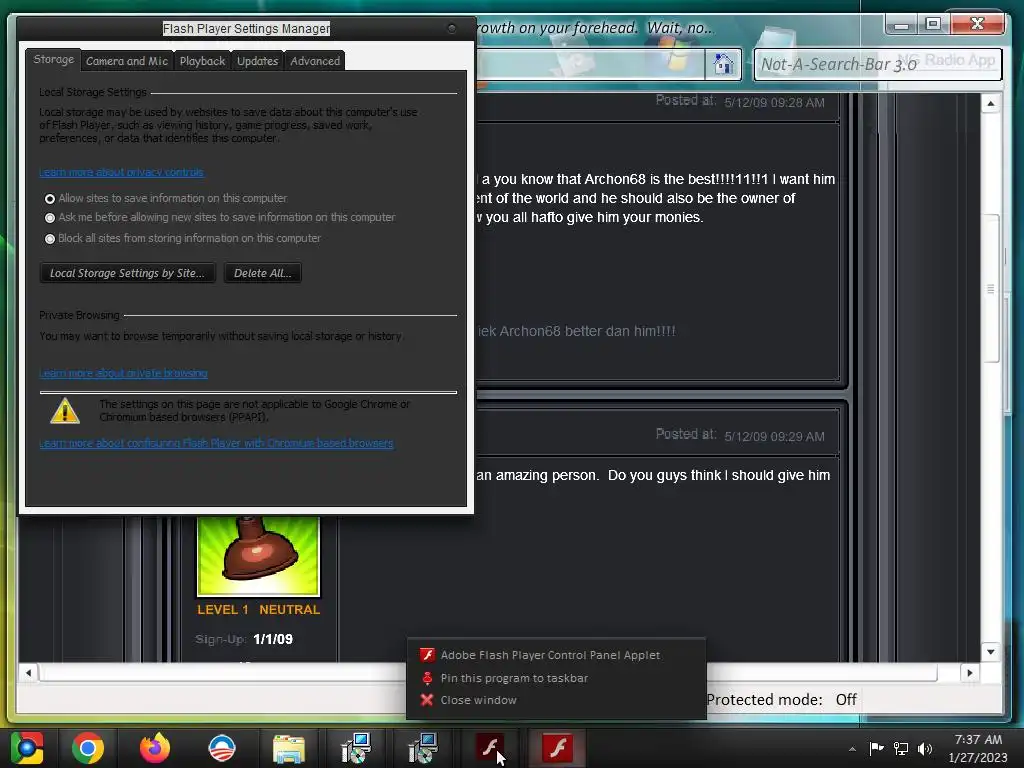Click the red Flash icon in jump list

pyautogui.click(x=427, y=655)
